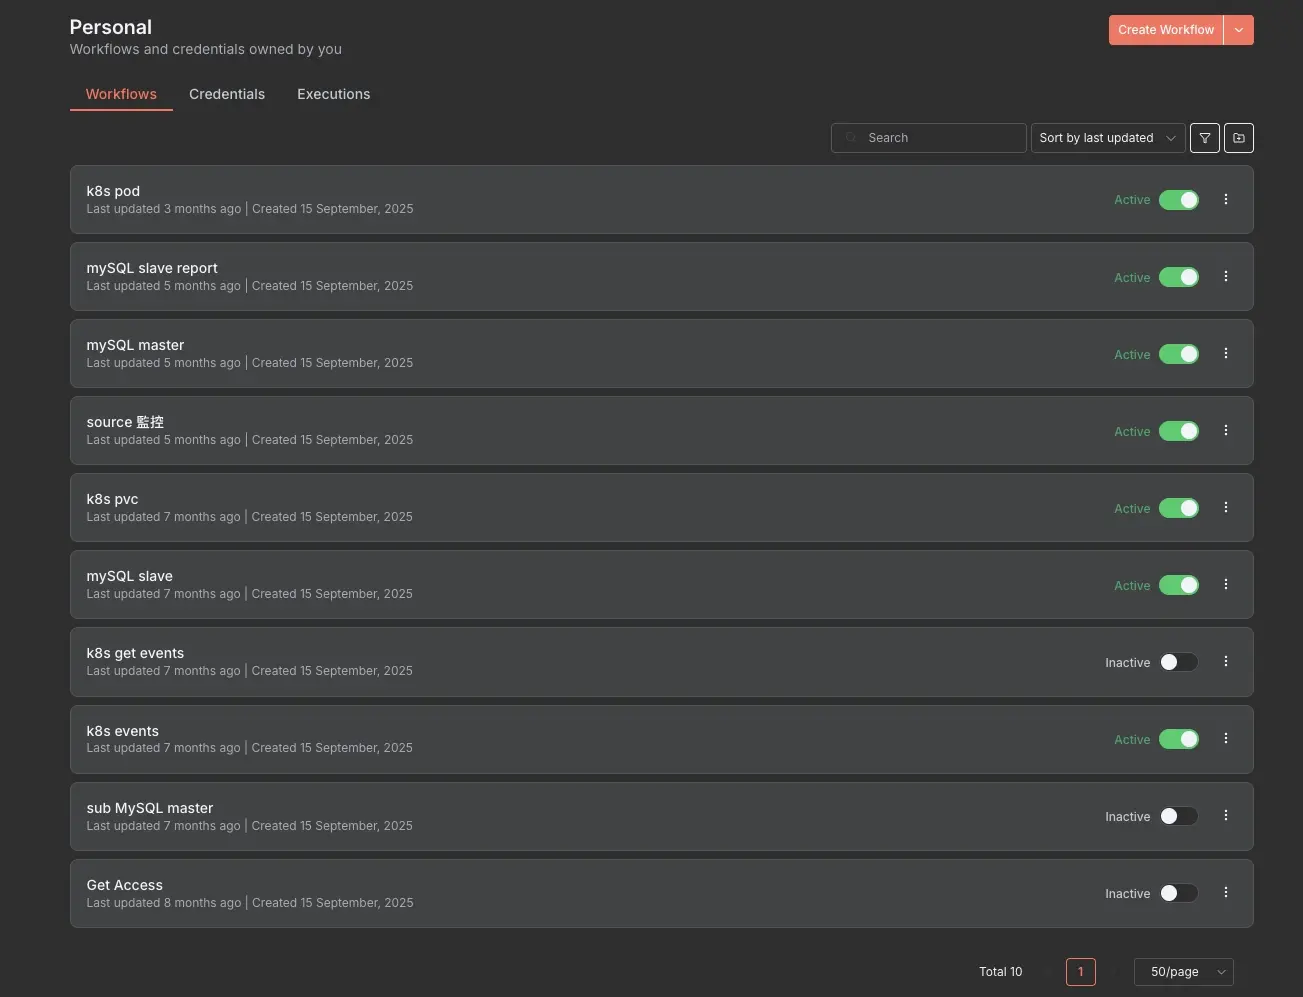Open the 50/page size dropdown

click(x=1184, y=972)
